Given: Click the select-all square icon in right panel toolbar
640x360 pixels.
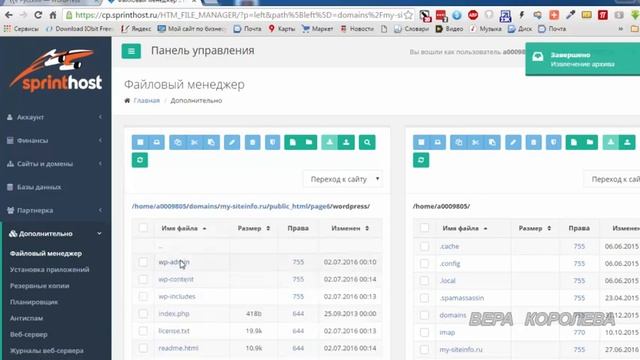Looking at the screenshot, I should coord(421,142).
